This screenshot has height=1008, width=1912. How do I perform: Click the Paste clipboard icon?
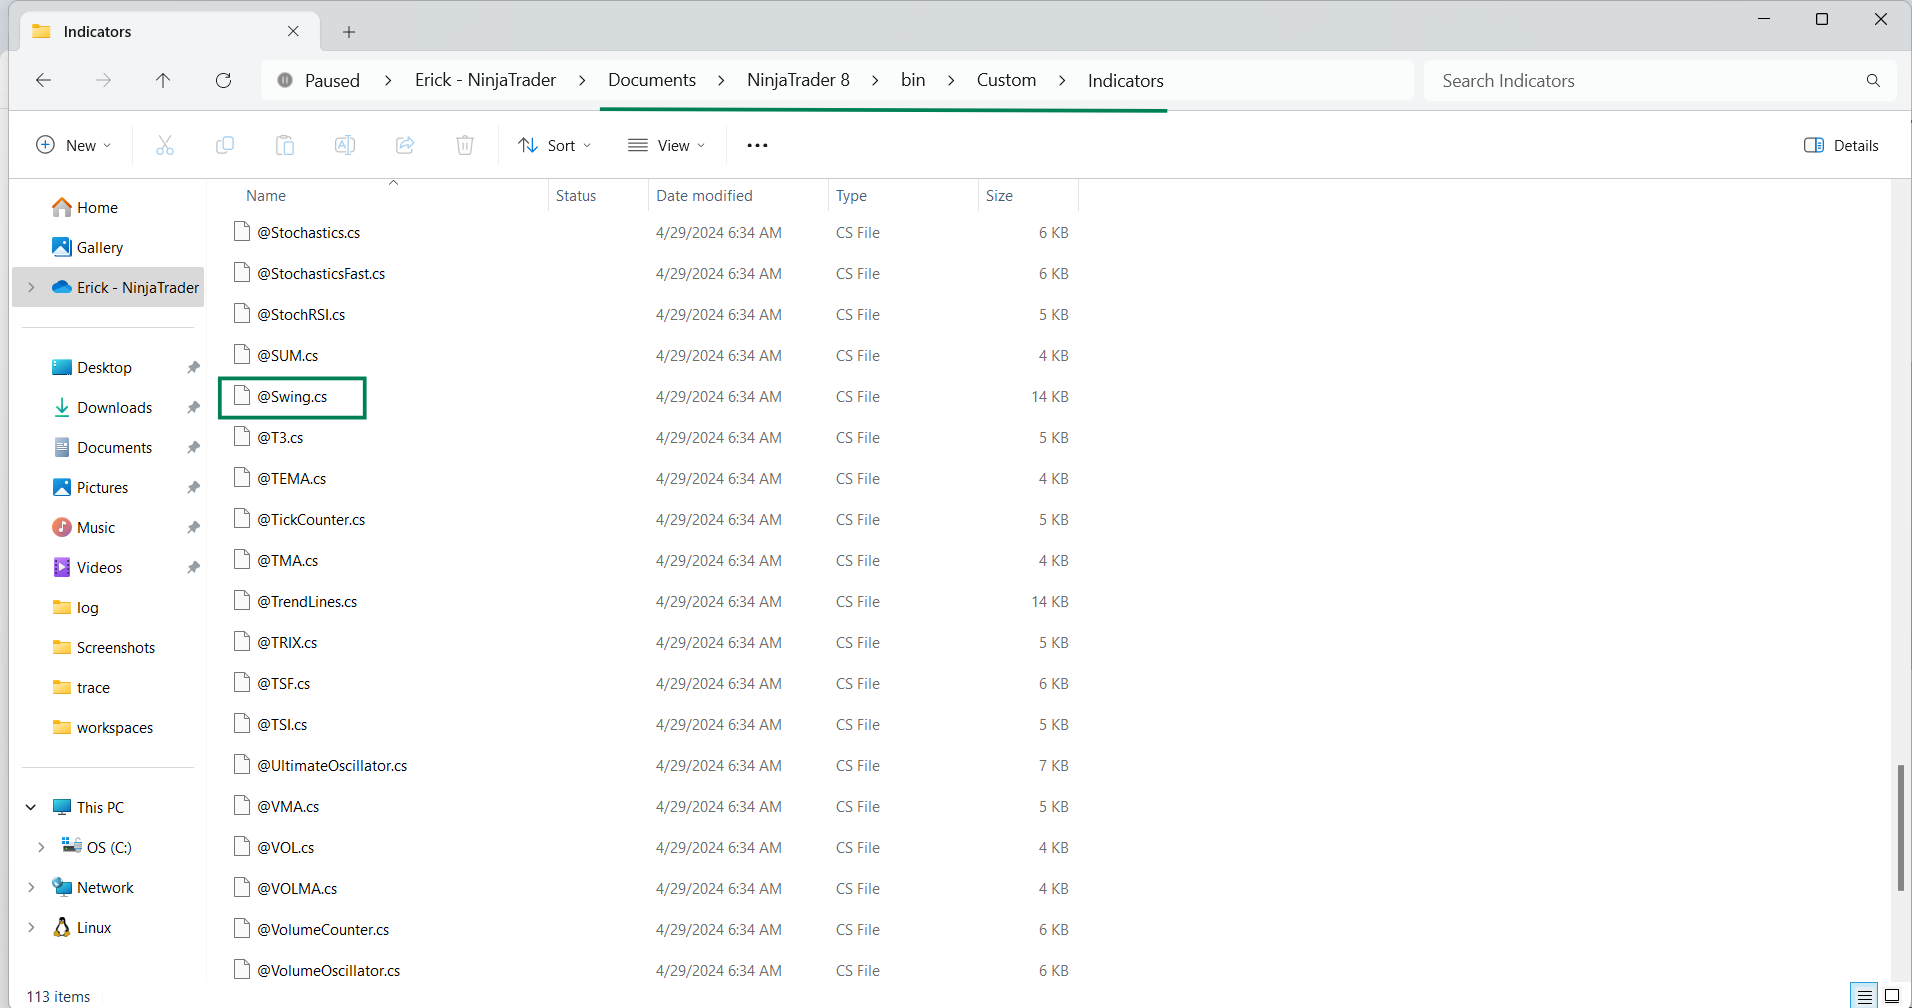point(285,145)
